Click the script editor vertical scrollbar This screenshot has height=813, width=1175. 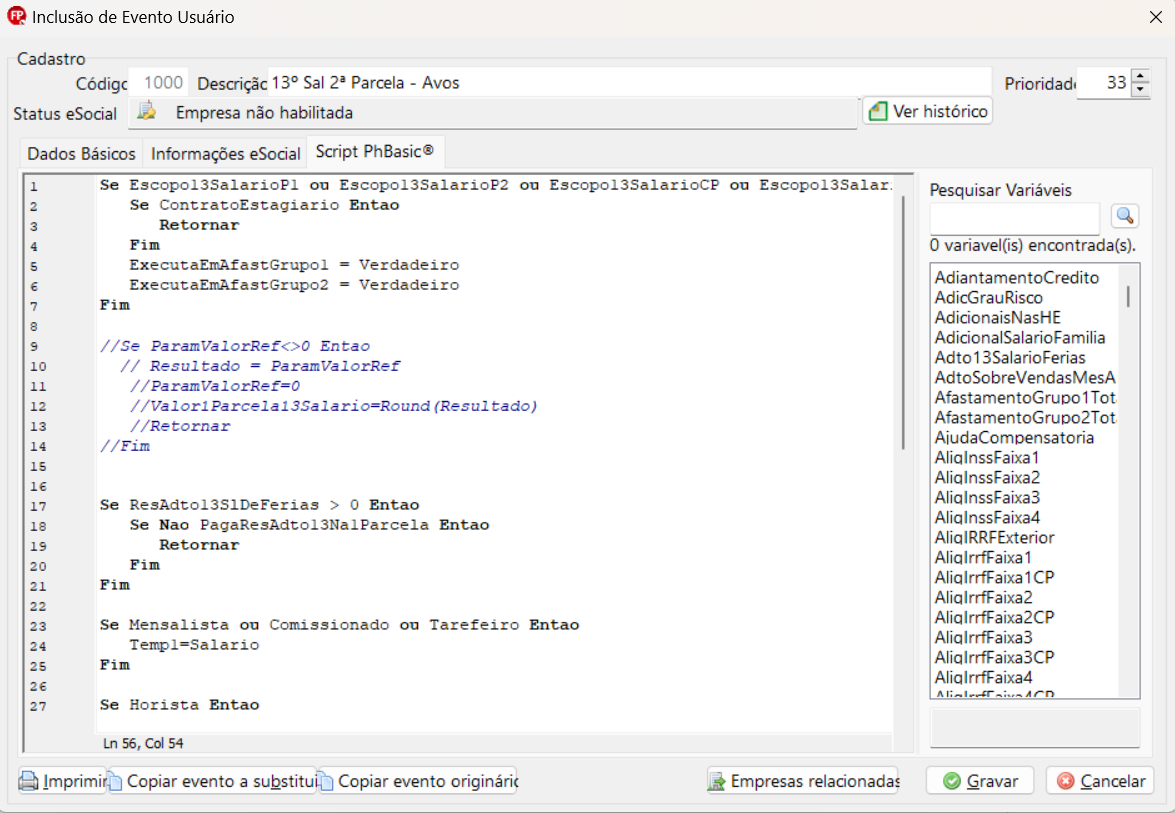(904, 322)
